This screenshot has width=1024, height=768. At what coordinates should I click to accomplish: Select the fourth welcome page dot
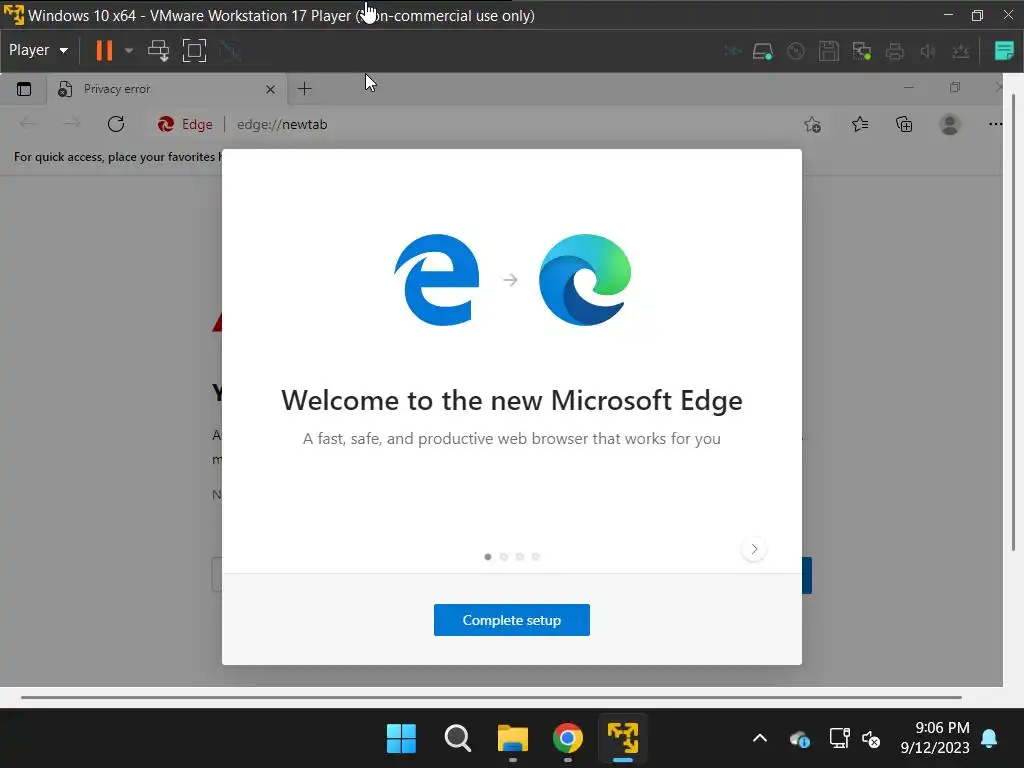coord(536,557)
